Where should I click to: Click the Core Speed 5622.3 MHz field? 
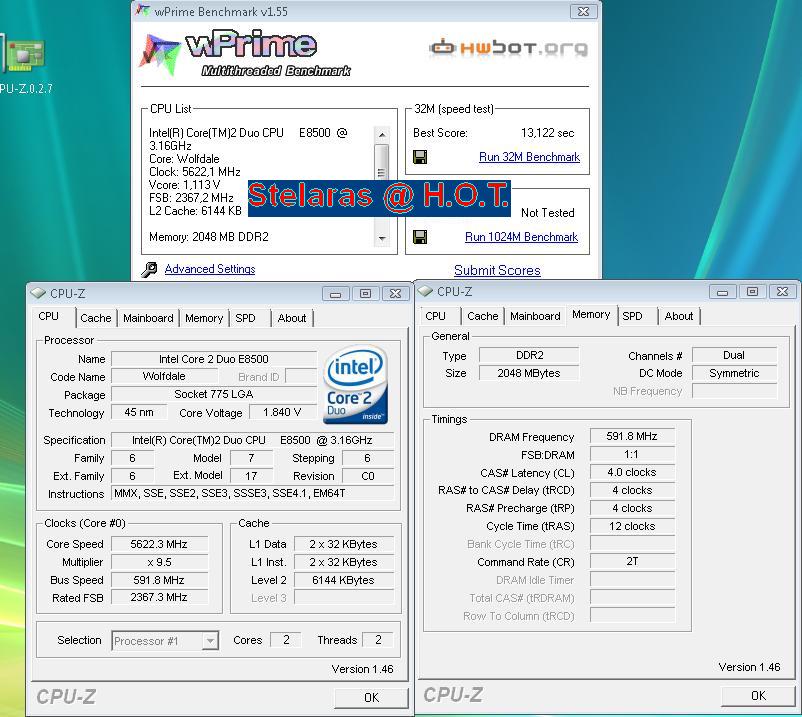pos(160,544)
